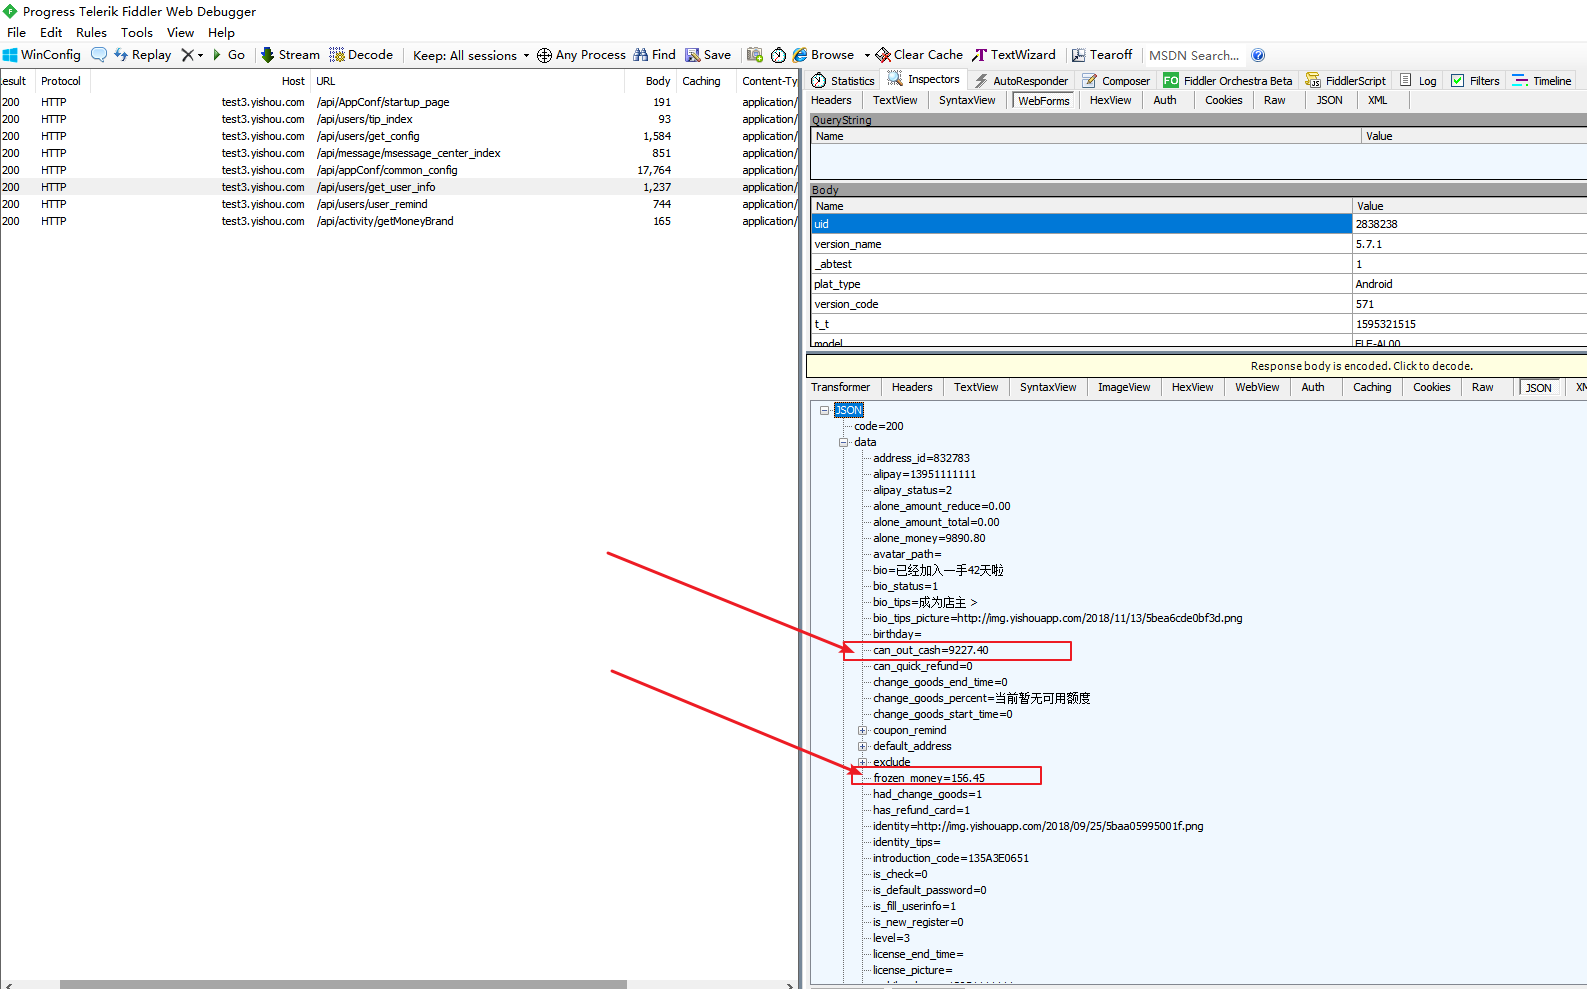Viewport: 1587px width, 989px height.
Task: Open the View menu
Action: coord(180,33)
